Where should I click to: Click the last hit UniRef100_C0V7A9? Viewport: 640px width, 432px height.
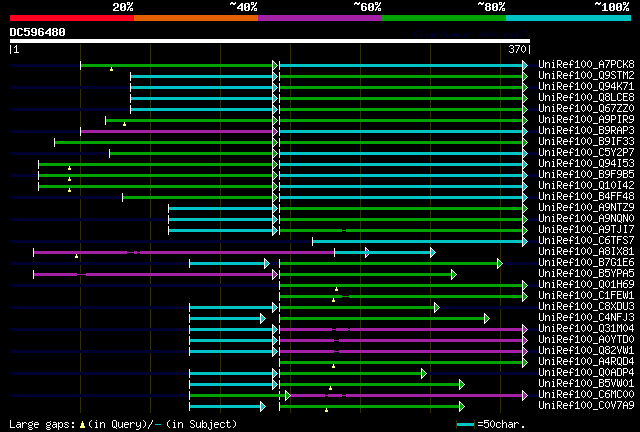coord(586,406)
